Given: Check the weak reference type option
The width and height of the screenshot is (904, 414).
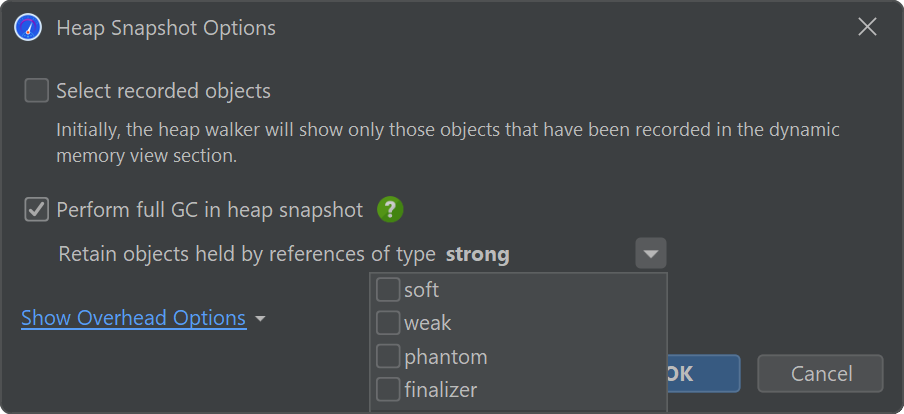Looking at the screenshot, I should click(388, 323).
